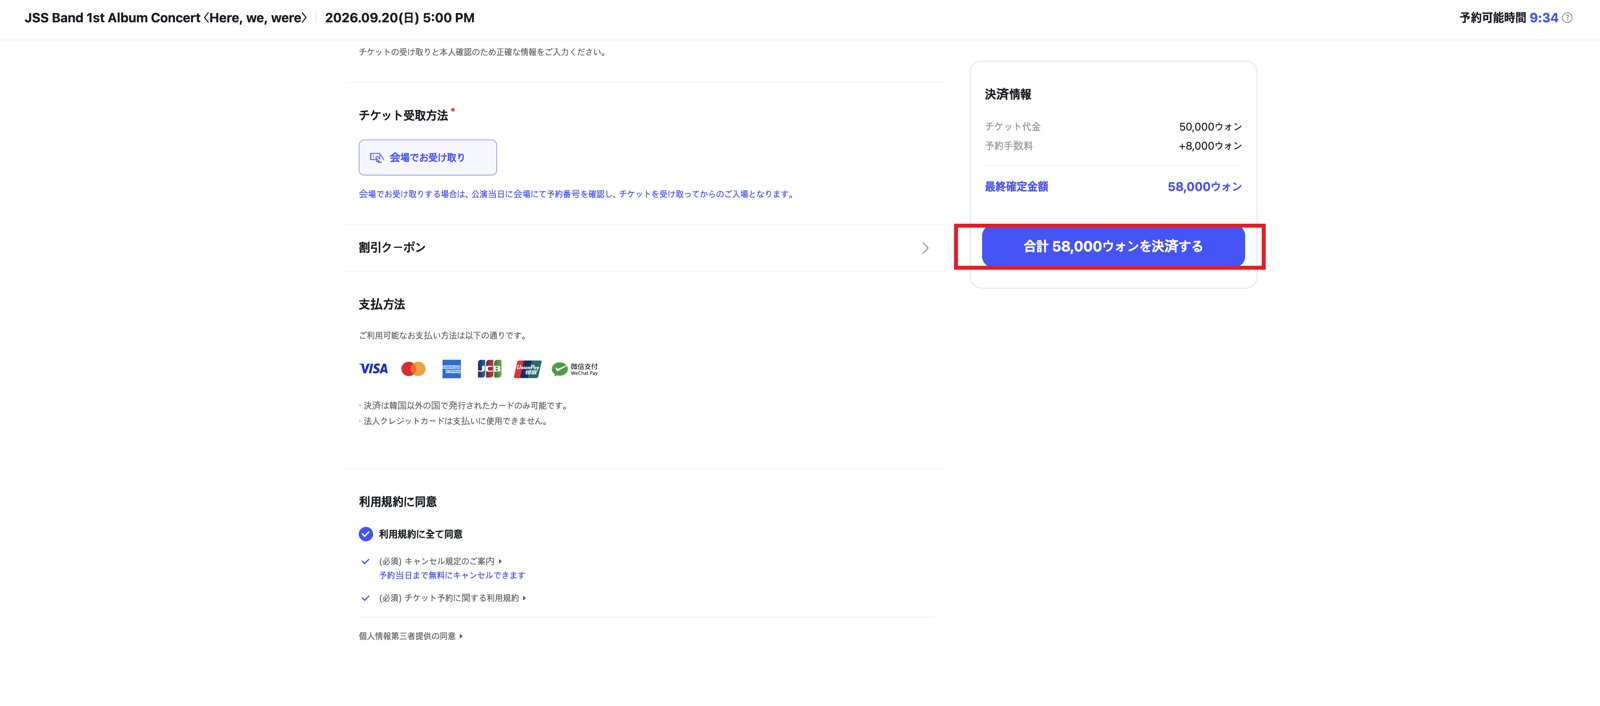Click the 50,000ウォン ticket price value

(x=1210, y=127)
